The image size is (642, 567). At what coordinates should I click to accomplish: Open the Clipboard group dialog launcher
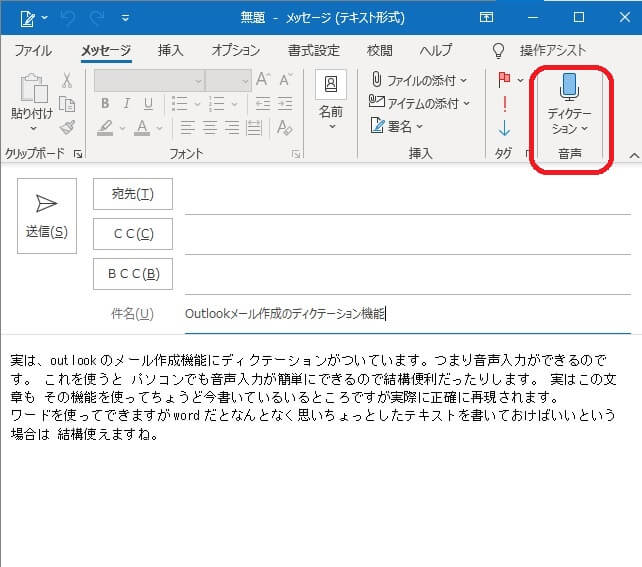coord(78,154)
